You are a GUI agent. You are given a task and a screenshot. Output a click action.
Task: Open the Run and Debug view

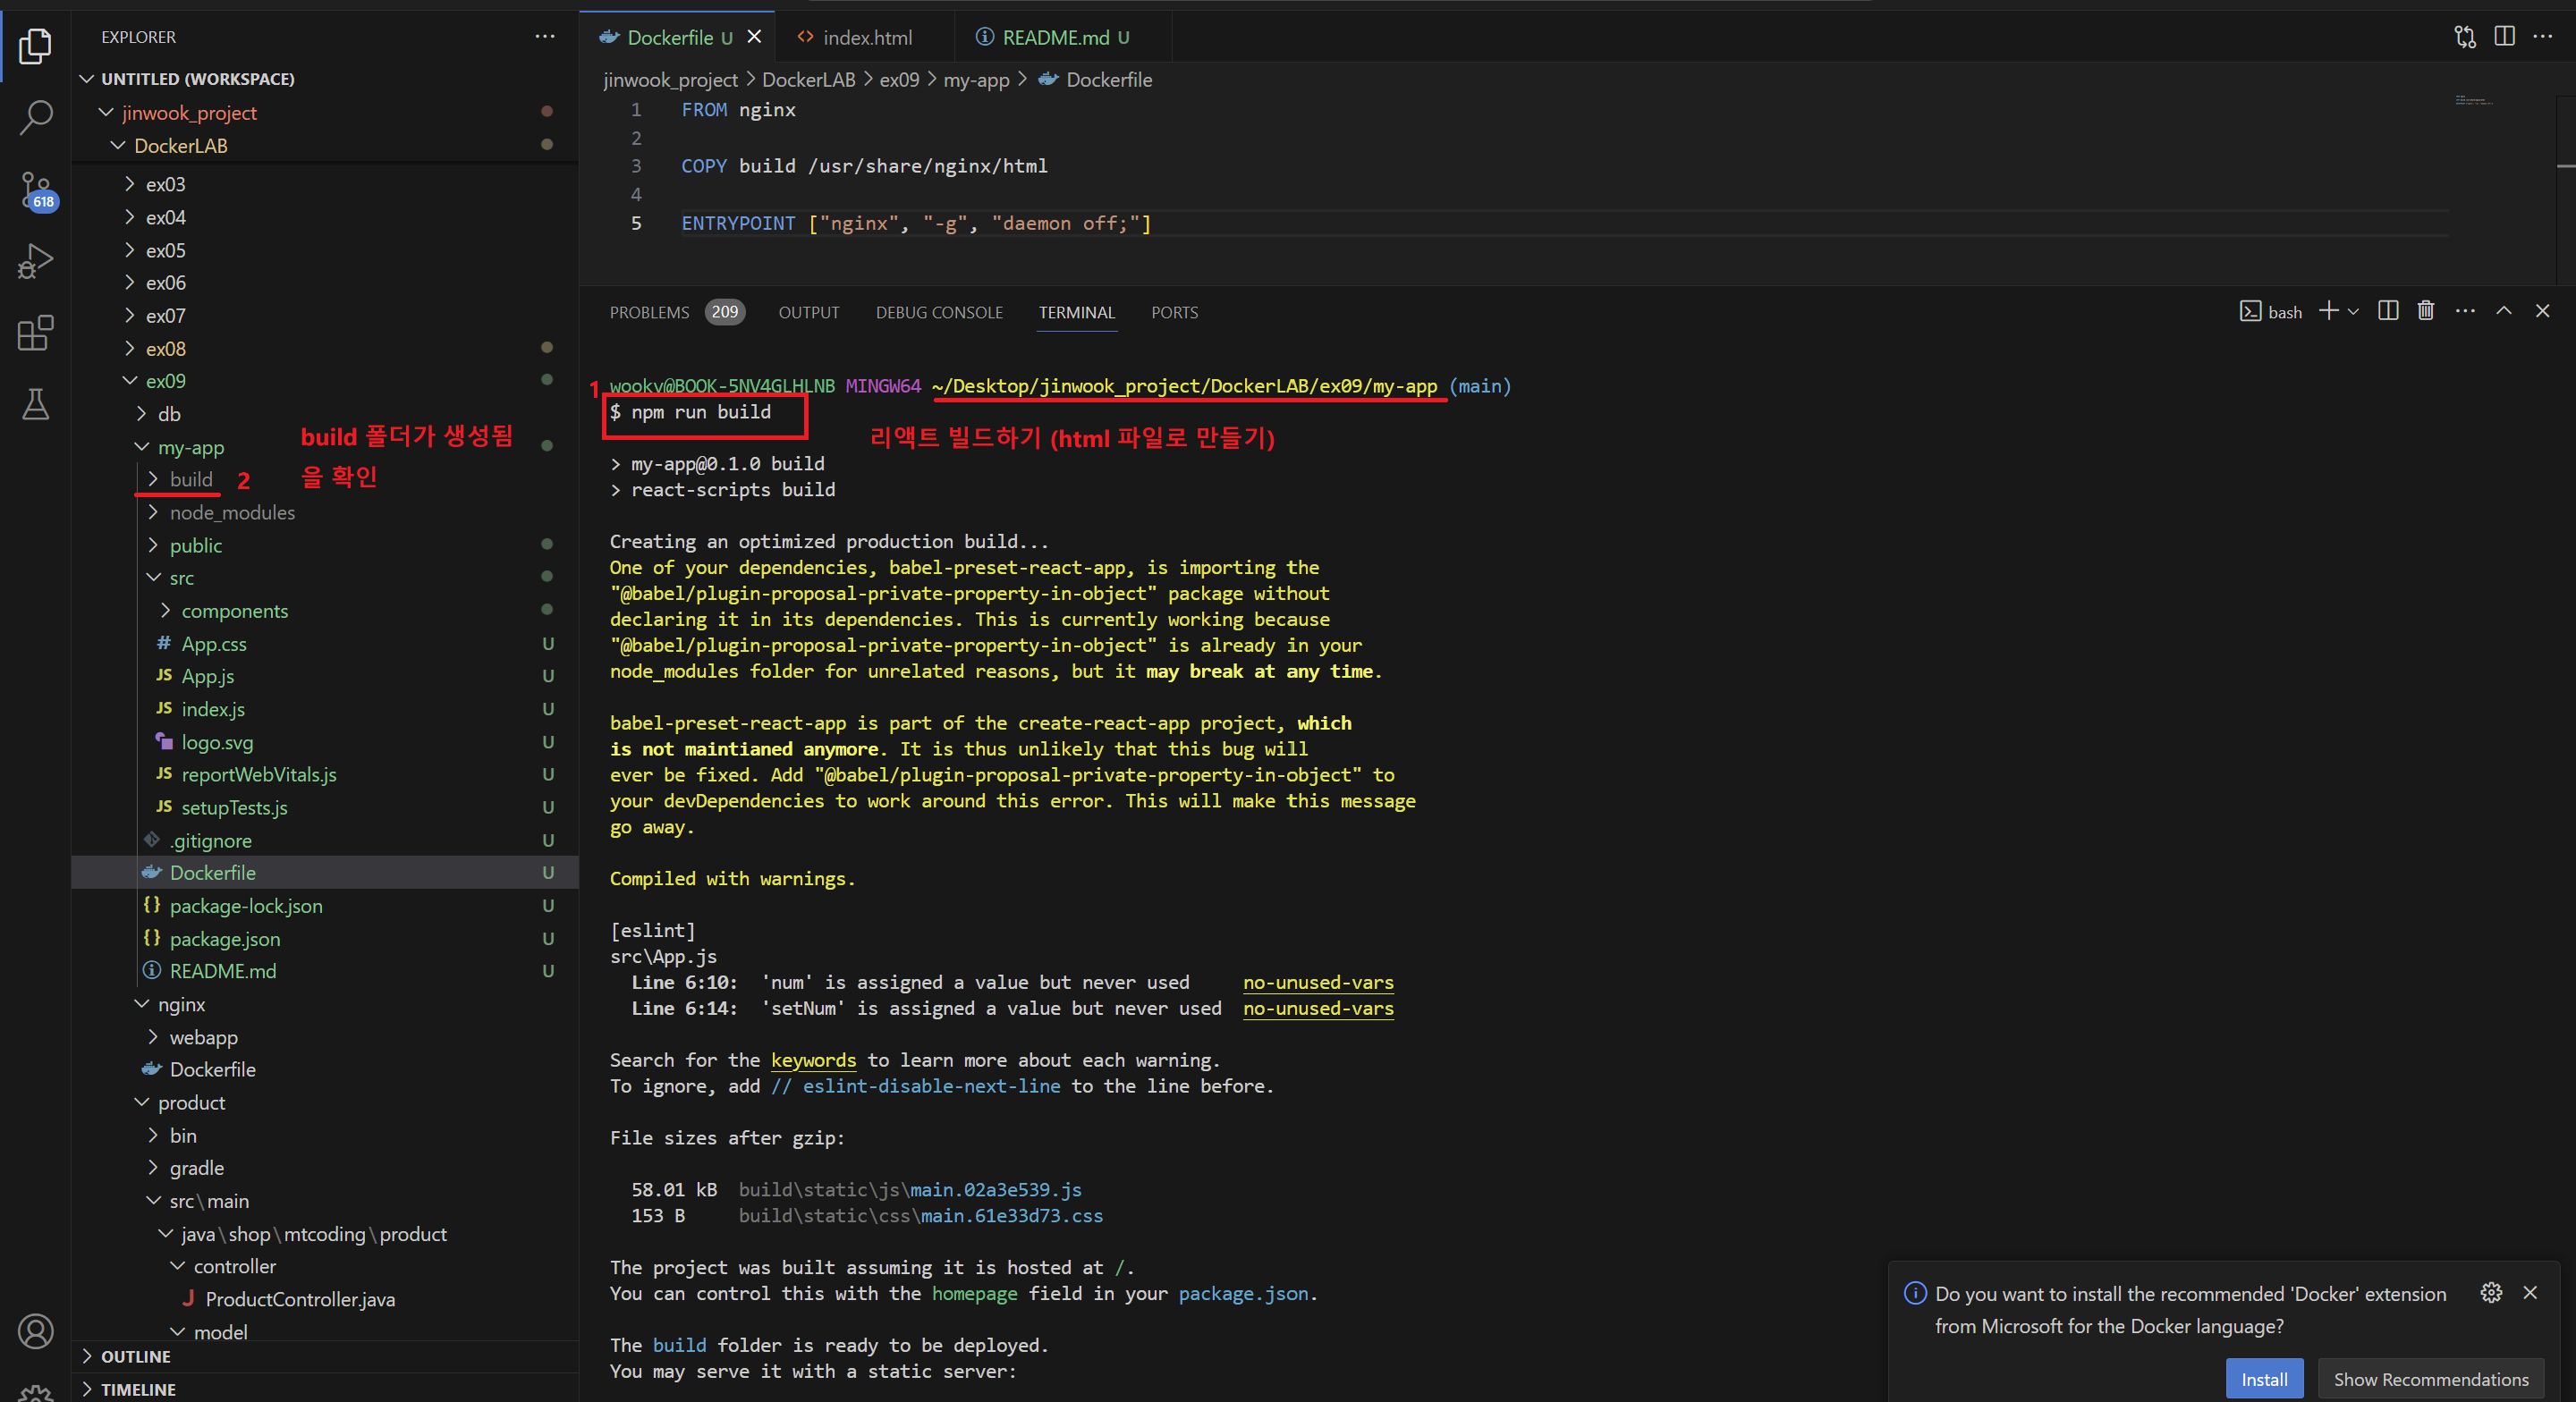pyautogui.click(x=36, y=262)
